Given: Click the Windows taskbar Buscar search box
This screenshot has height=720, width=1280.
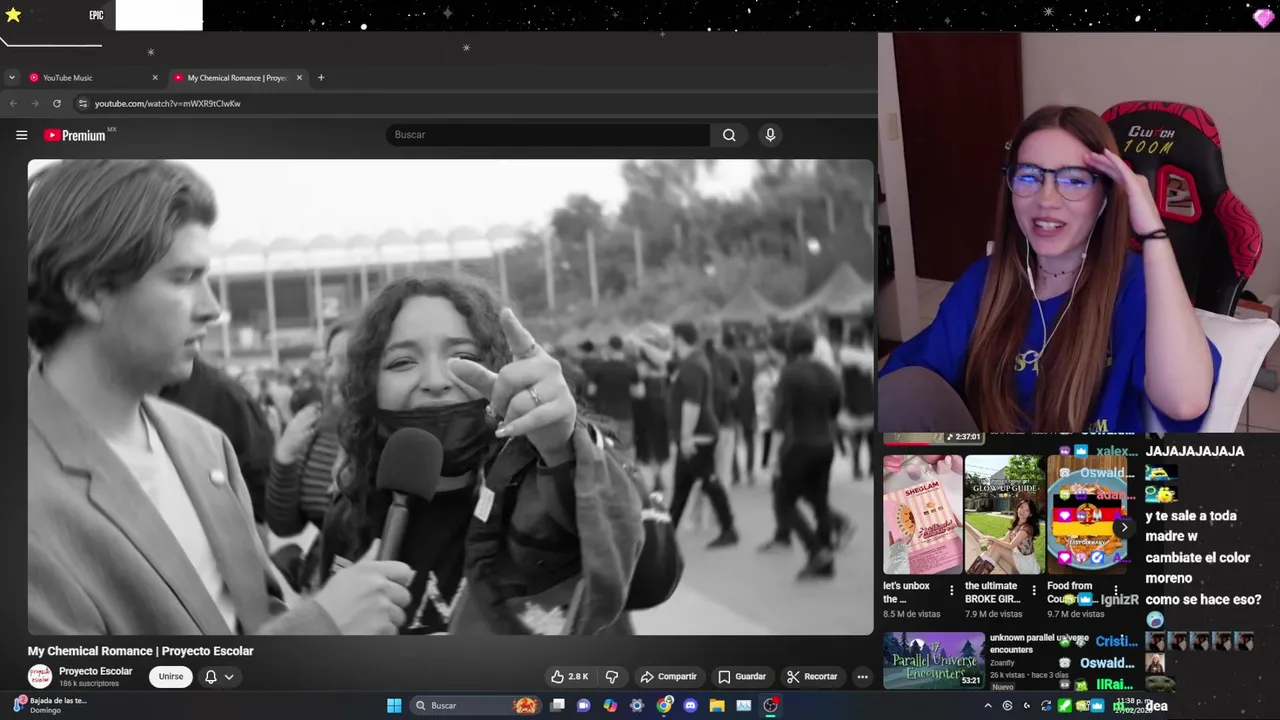Looking at the screenshot, I should click(476, 706).
